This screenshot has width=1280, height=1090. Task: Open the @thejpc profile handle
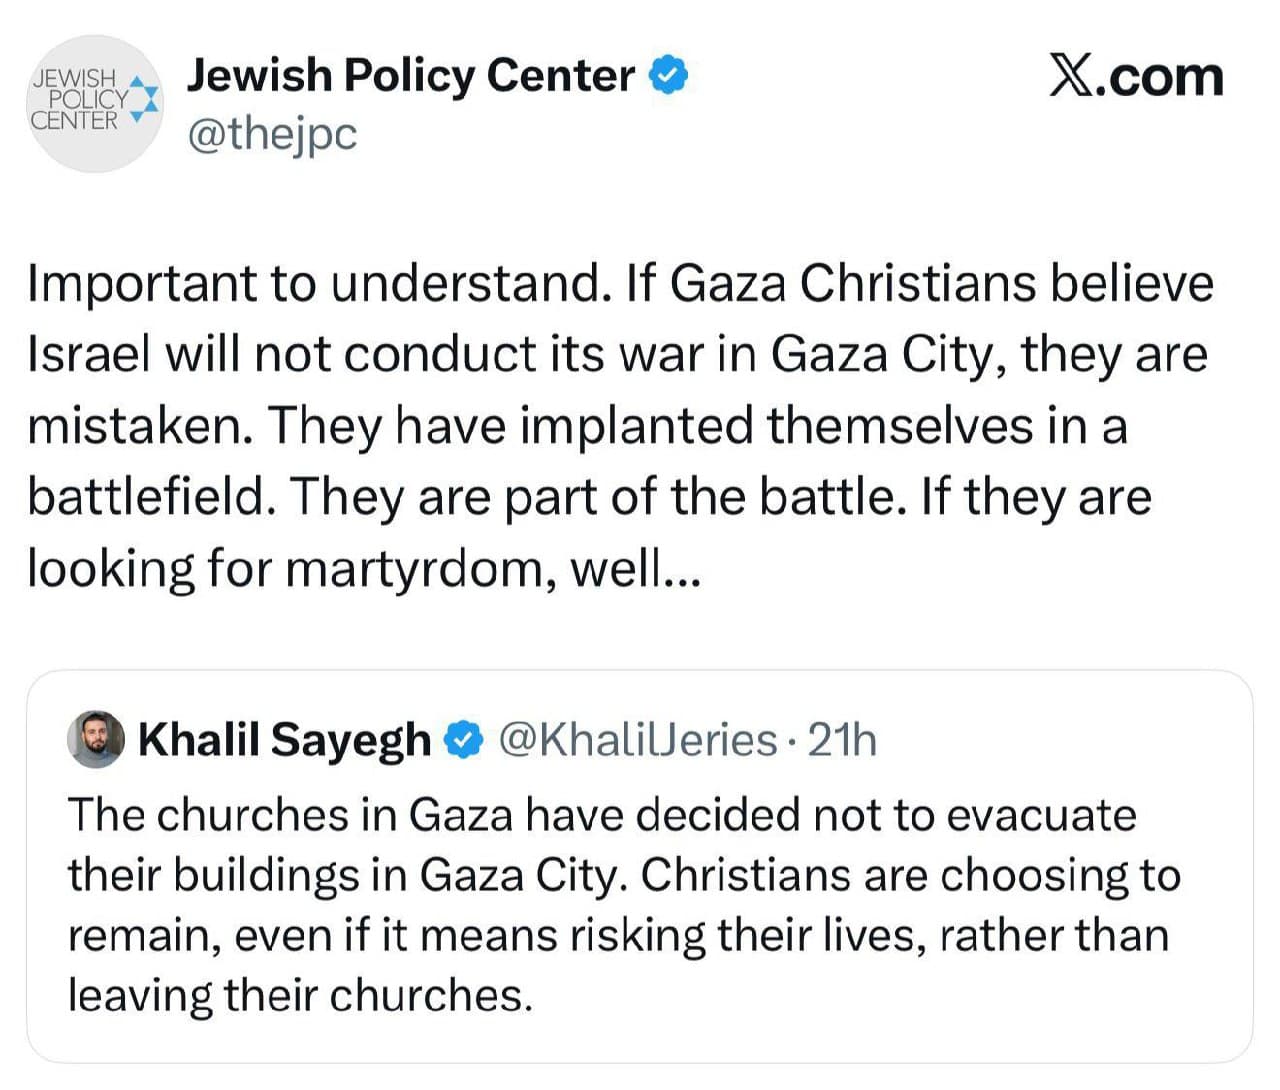[x=272, y=134]
